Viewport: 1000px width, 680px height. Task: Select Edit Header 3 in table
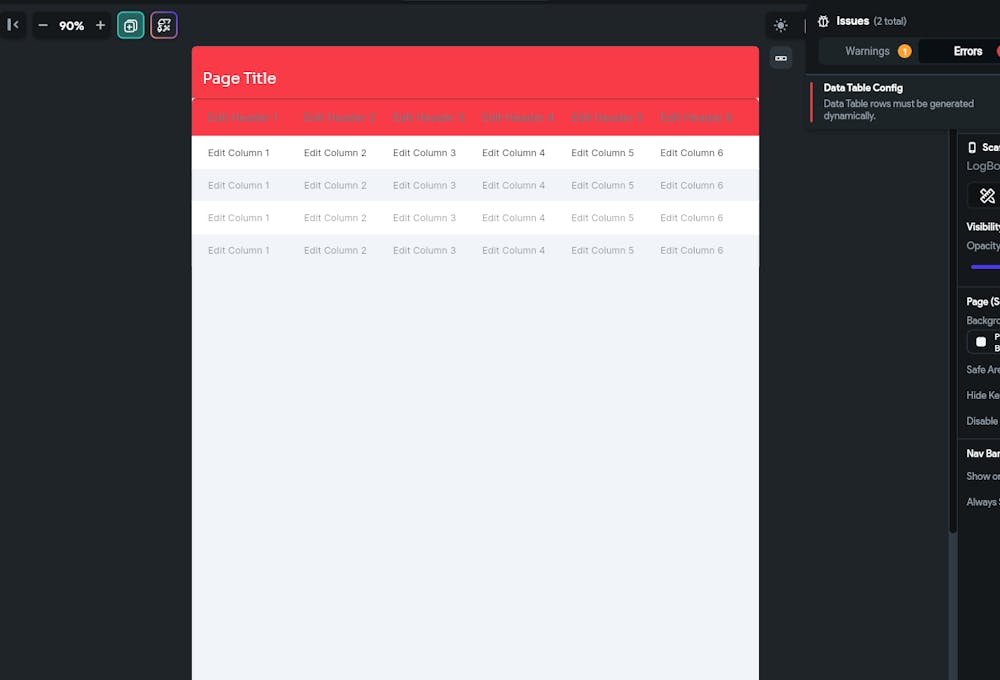click(x=429, y=118)
